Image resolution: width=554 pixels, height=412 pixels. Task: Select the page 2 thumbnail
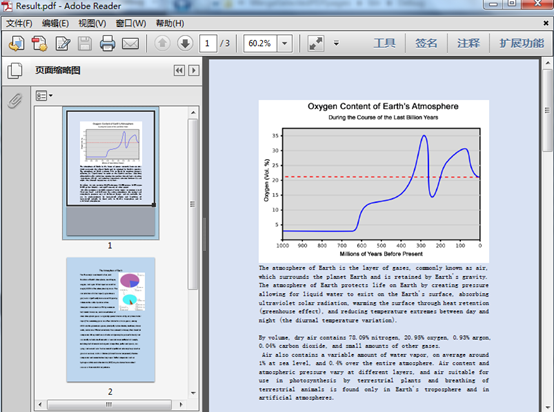tap(110, 320)
